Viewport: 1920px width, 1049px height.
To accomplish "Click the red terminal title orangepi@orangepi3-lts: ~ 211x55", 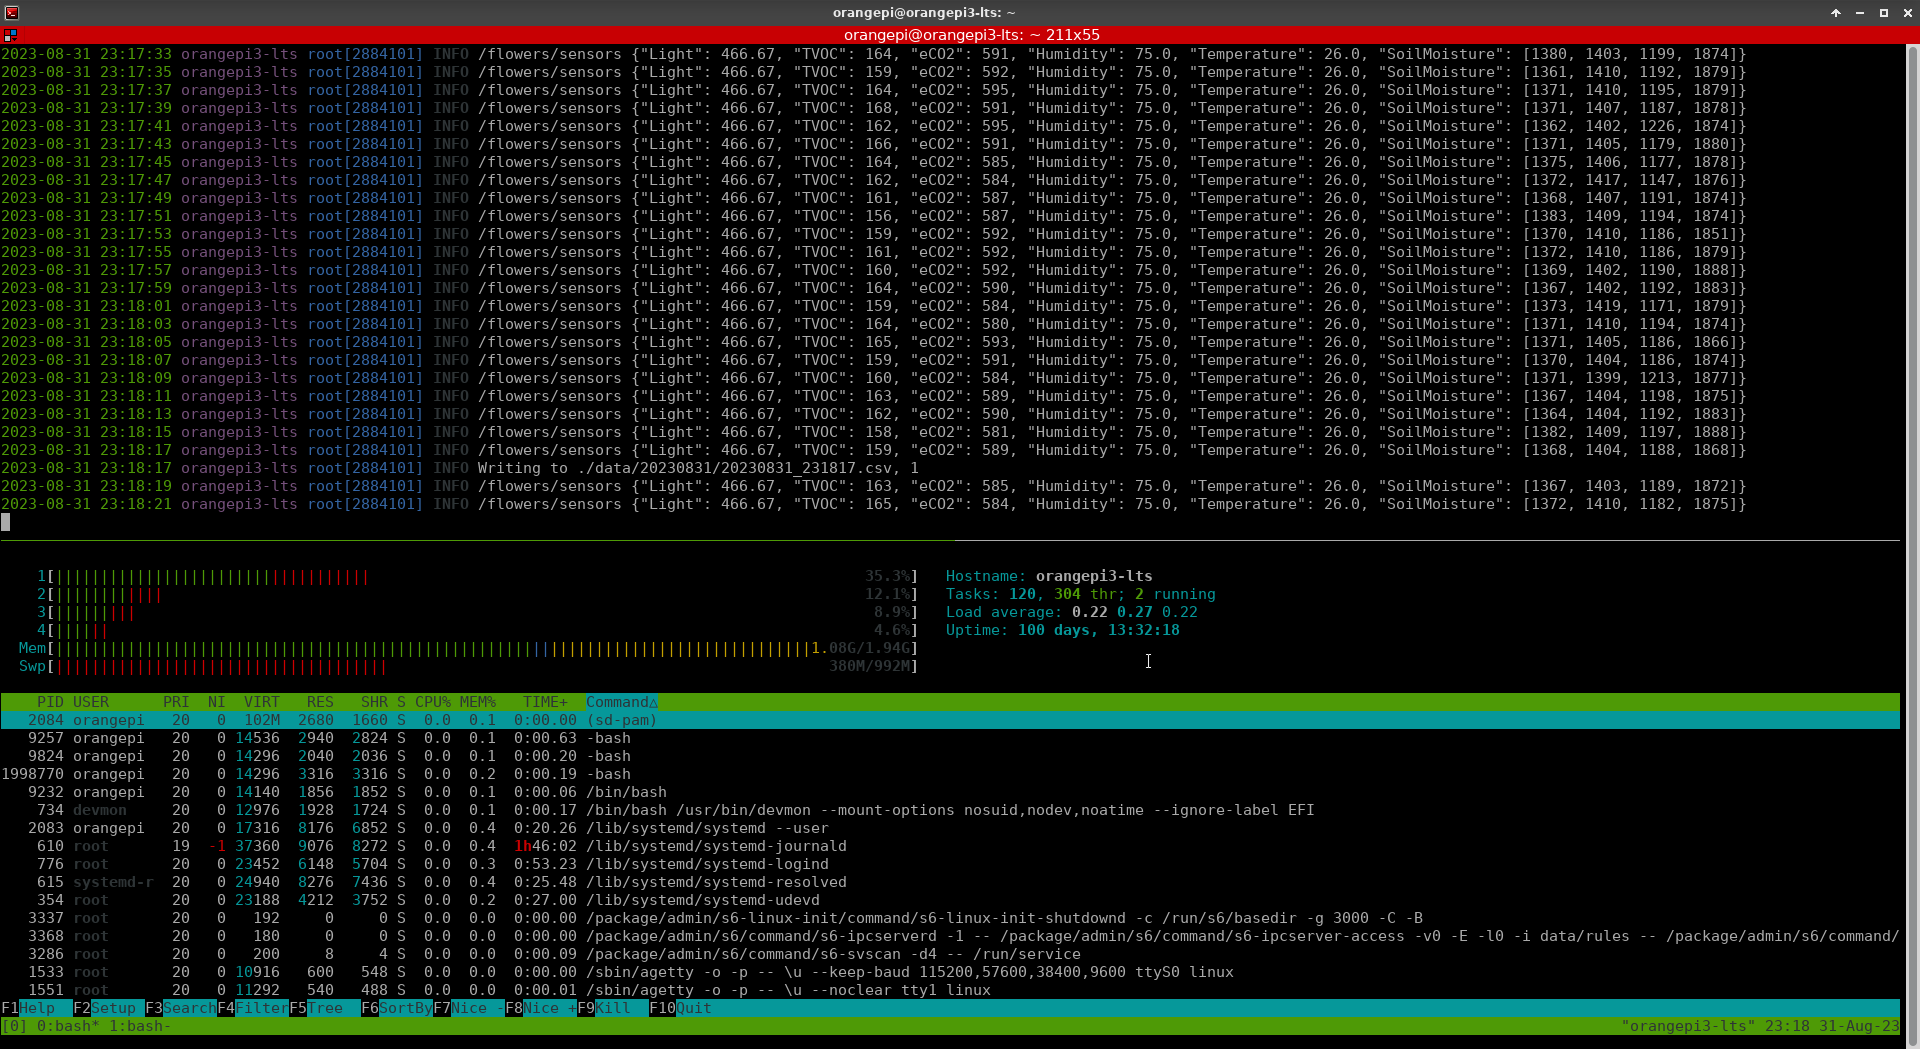I will point(971,35).
